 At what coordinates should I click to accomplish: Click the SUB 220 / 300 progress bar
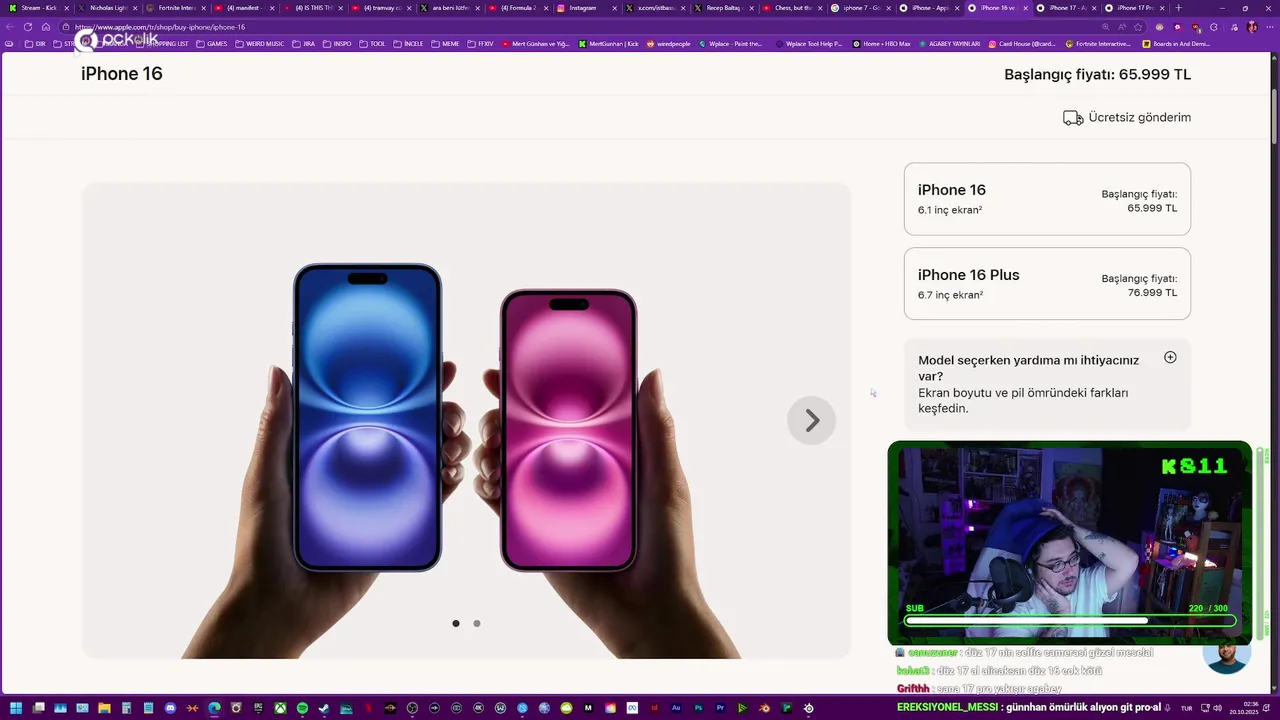1070,620
